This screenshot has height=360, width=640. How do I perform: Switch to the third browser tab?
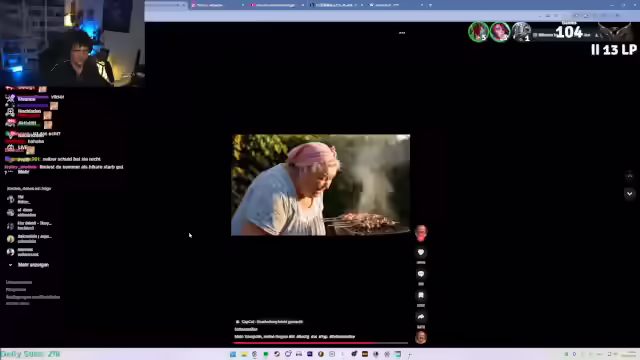(x=277, y=5)
